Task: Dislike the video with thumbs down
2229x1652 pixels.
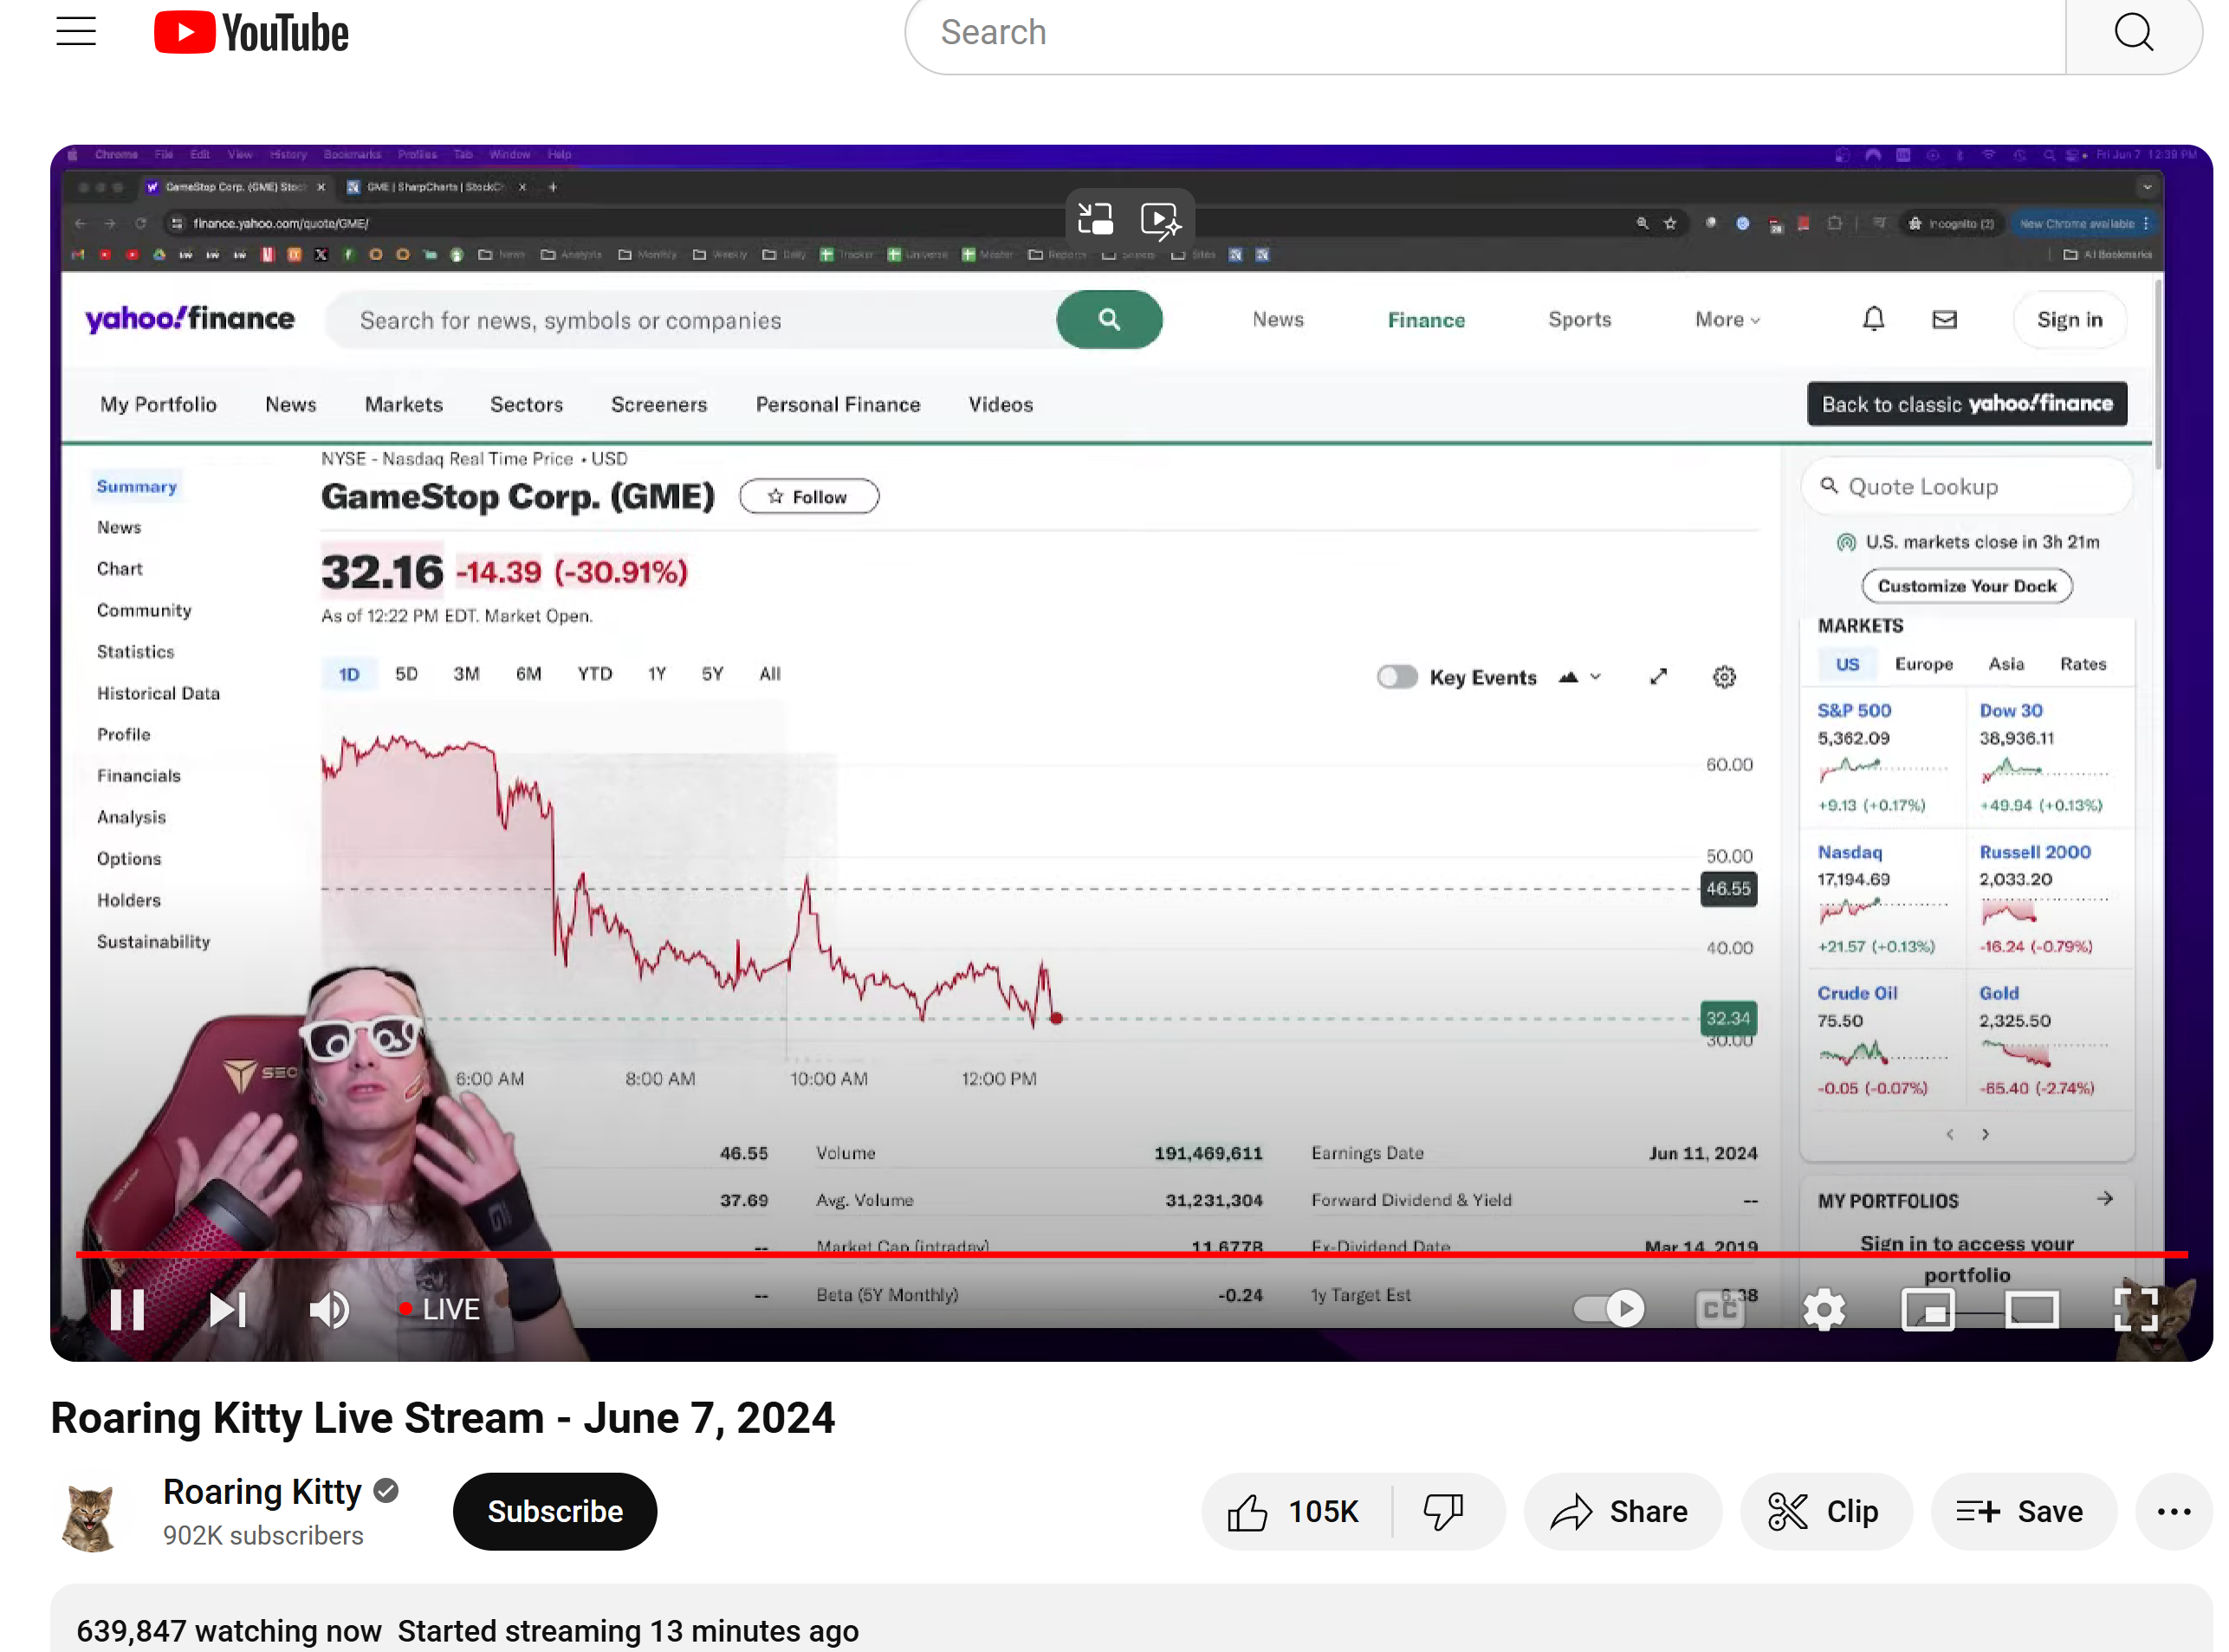Action: [1445, 1511]
